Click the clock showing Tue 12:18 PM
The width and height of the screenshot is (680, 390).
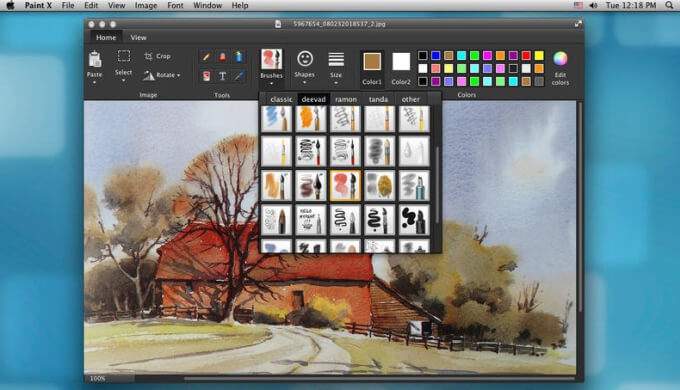click(x=631, y=6)
